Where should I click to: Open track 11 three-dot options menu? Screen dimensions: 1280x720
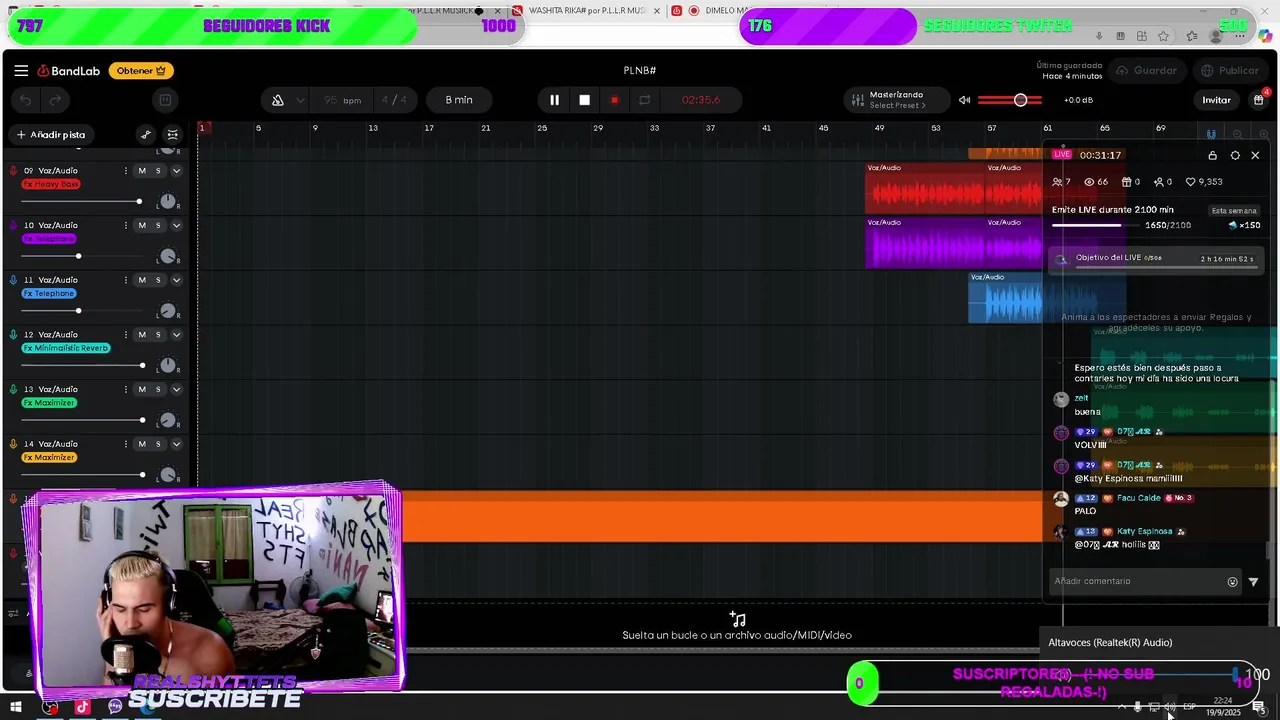(125, 281)
